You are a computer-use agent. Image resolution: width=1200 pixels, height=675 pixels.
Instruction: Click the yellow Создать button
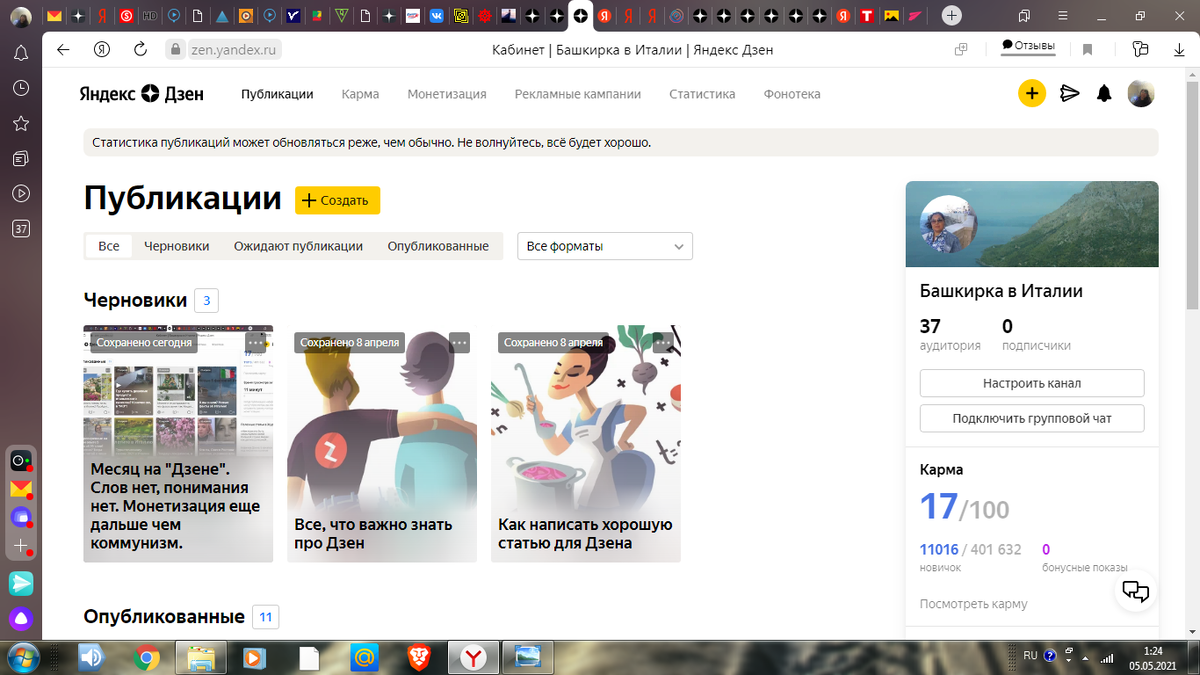pos(337,200)
